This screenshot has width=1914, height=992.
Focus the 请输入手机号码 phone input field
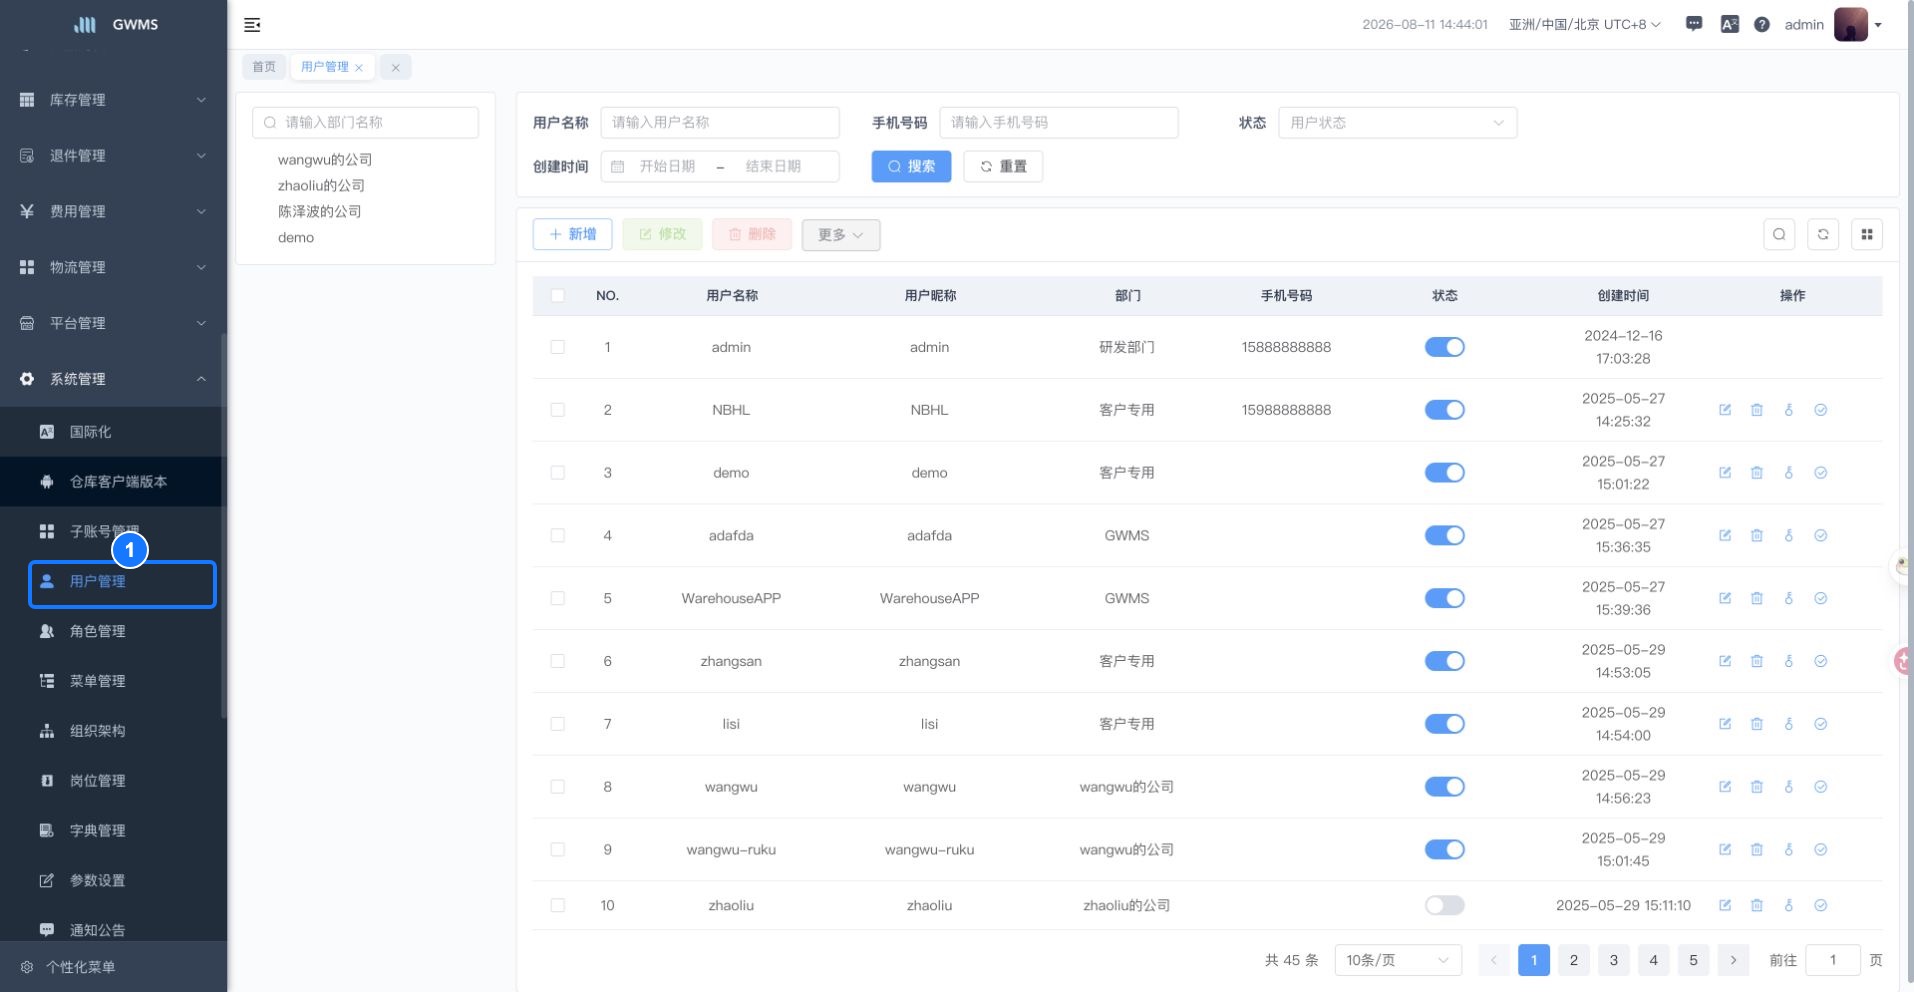coord(1059,123)
